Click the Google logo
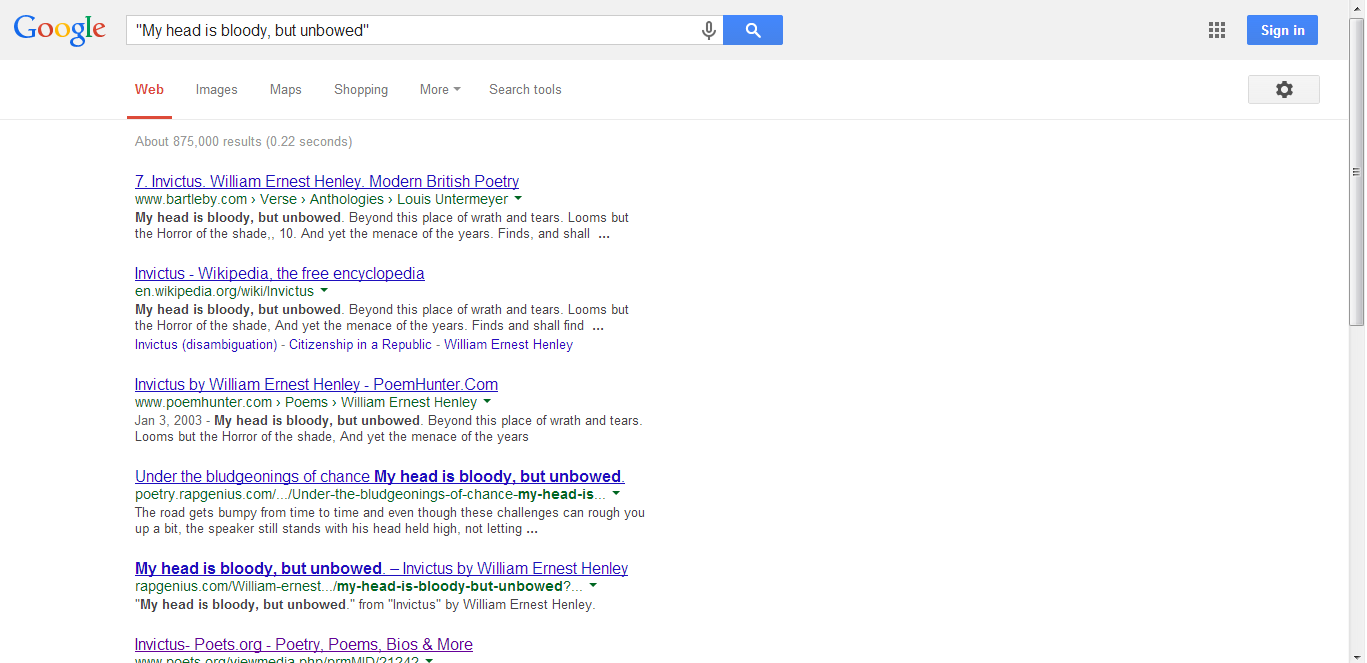 pos(59,30)
